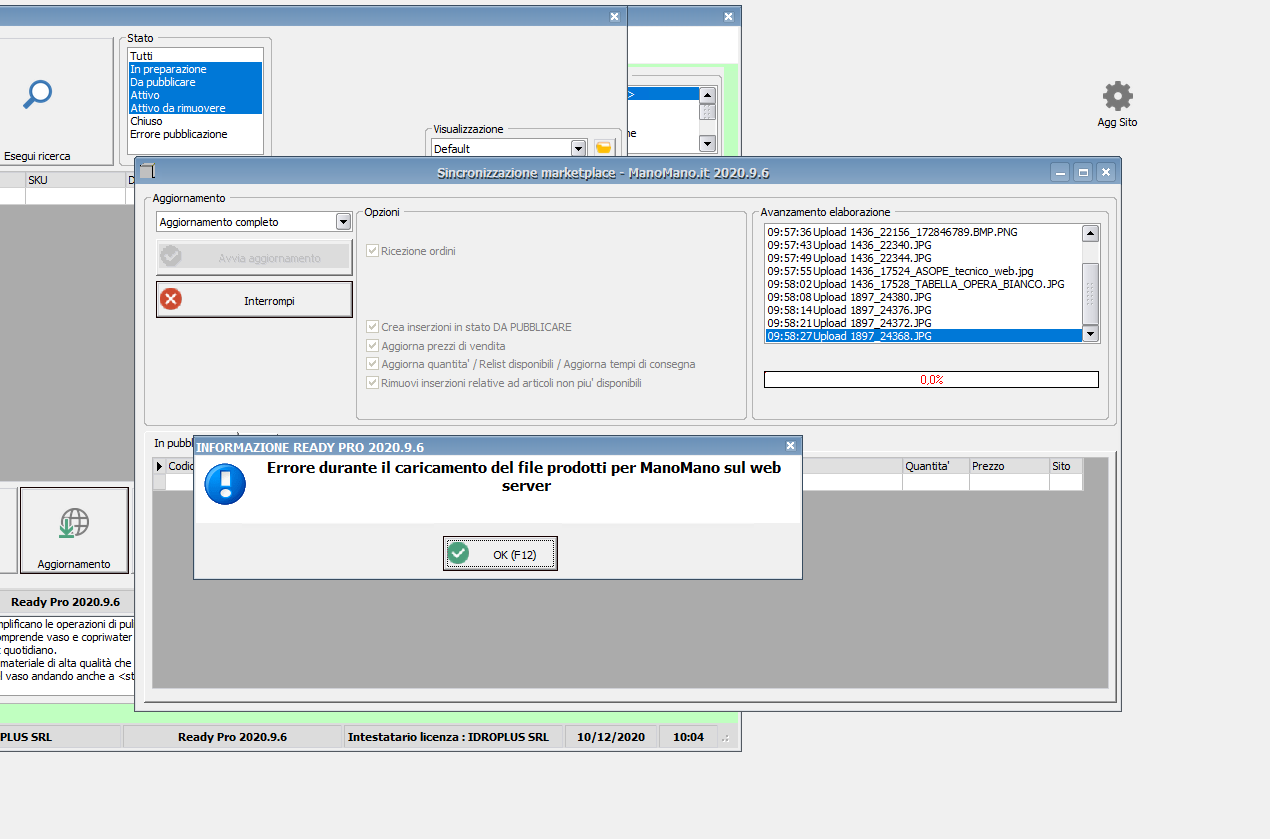Open the Aggiornamento completo dropdown
The image size is (1270, 839).
click(343, 222)
